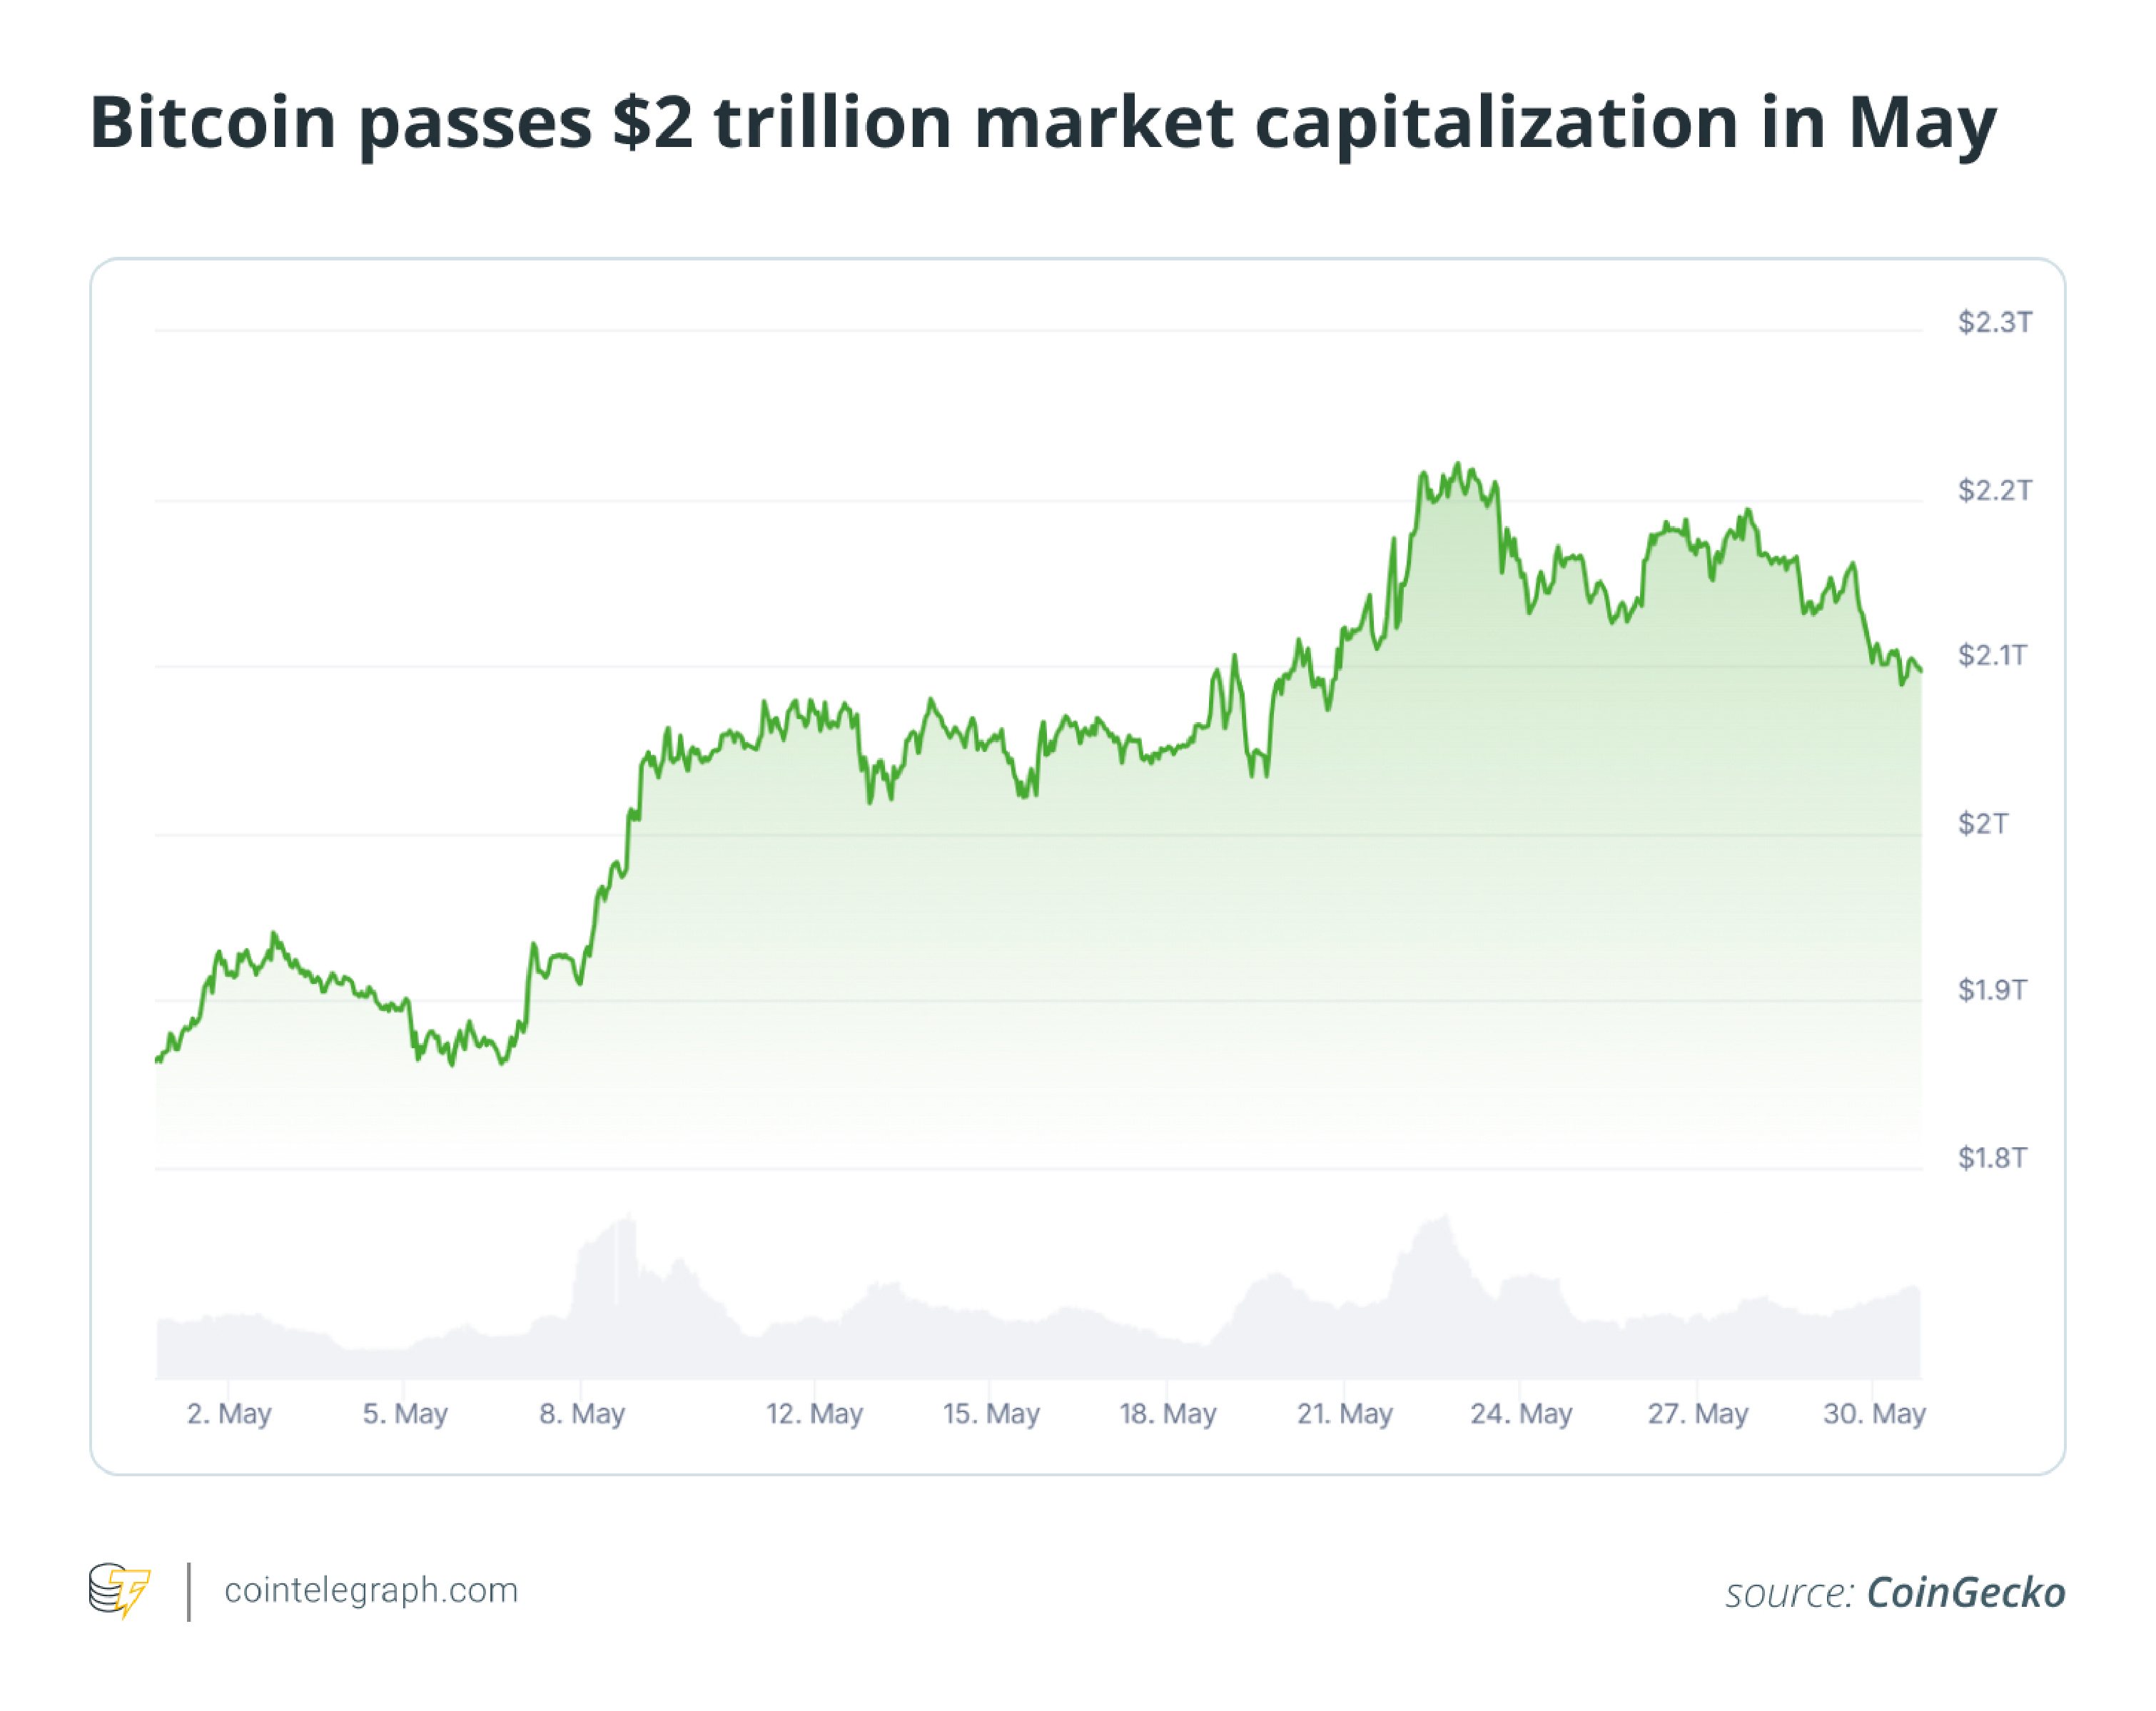Select the $2.2T y-axis label

tap(1994, 490)
